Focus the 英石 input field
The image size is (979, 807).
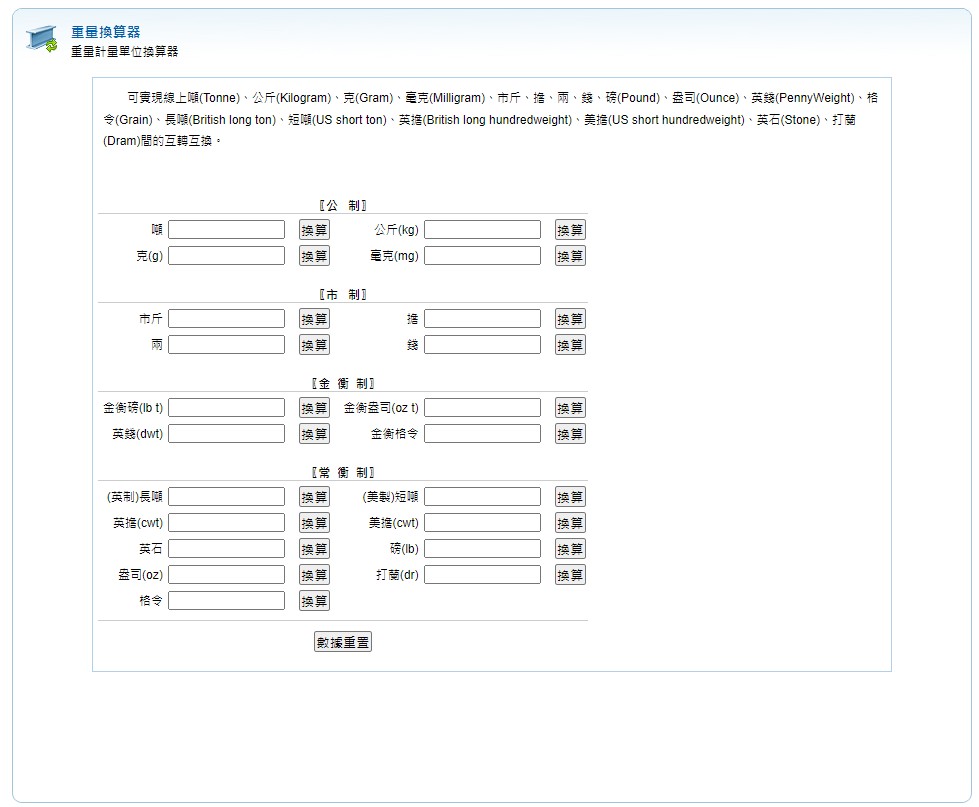(x=227, y=549)
